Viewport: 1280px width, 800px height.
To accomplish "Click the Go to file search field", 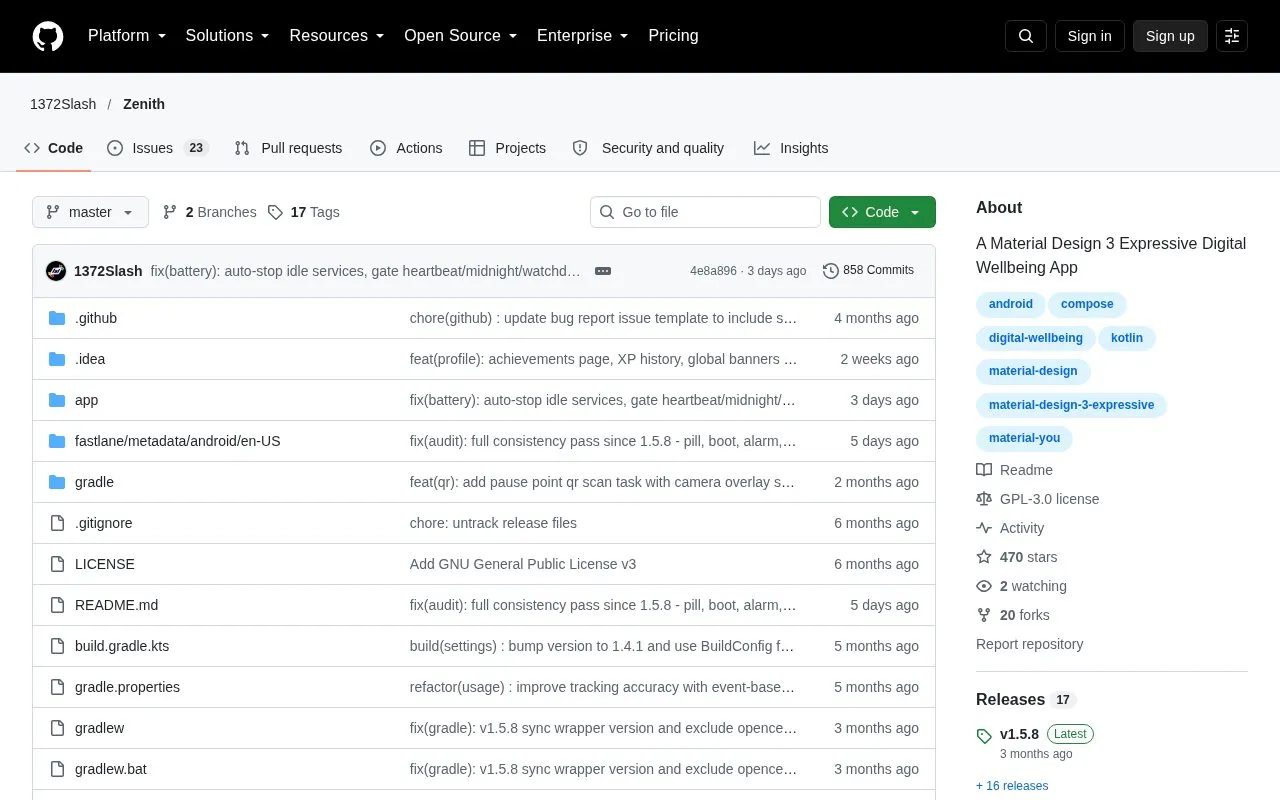I will (705, 212).
